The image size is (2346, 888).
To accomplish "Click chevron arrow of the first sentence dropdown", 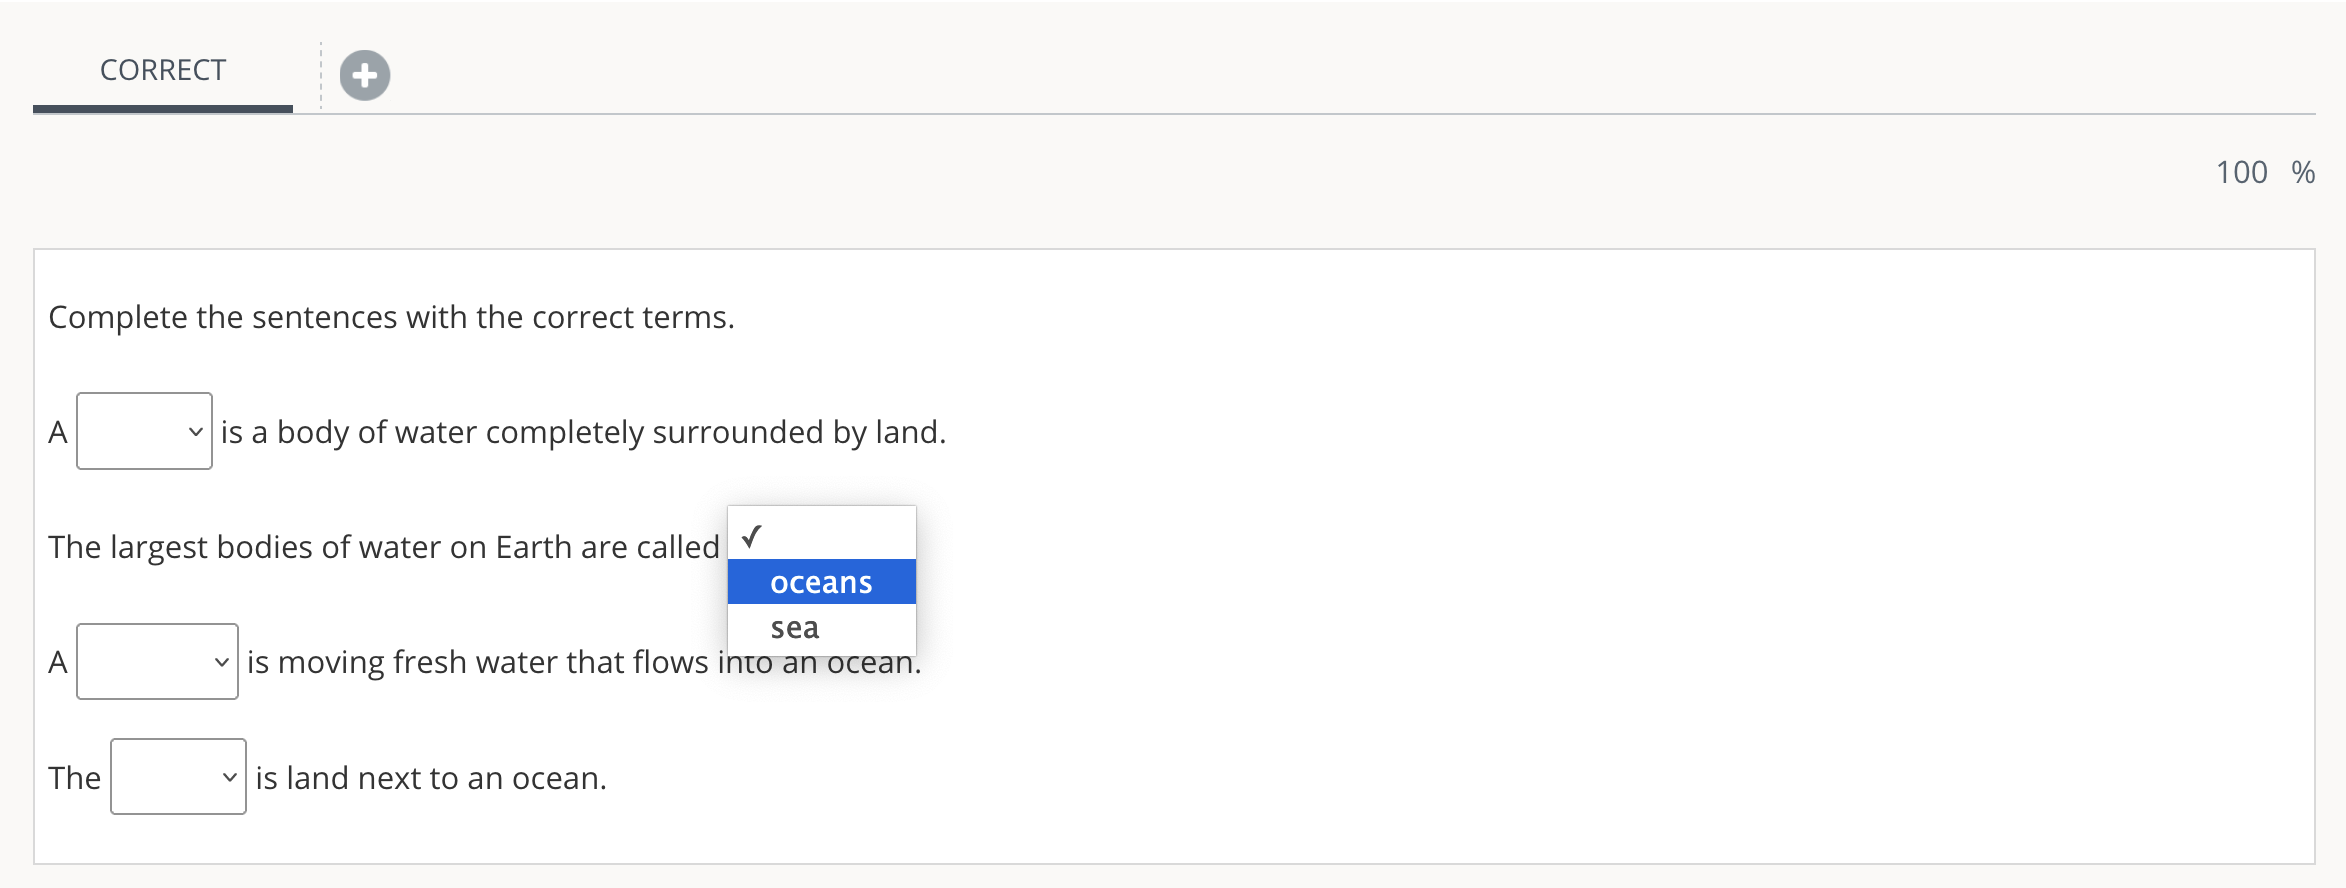I will coord(196,432).
